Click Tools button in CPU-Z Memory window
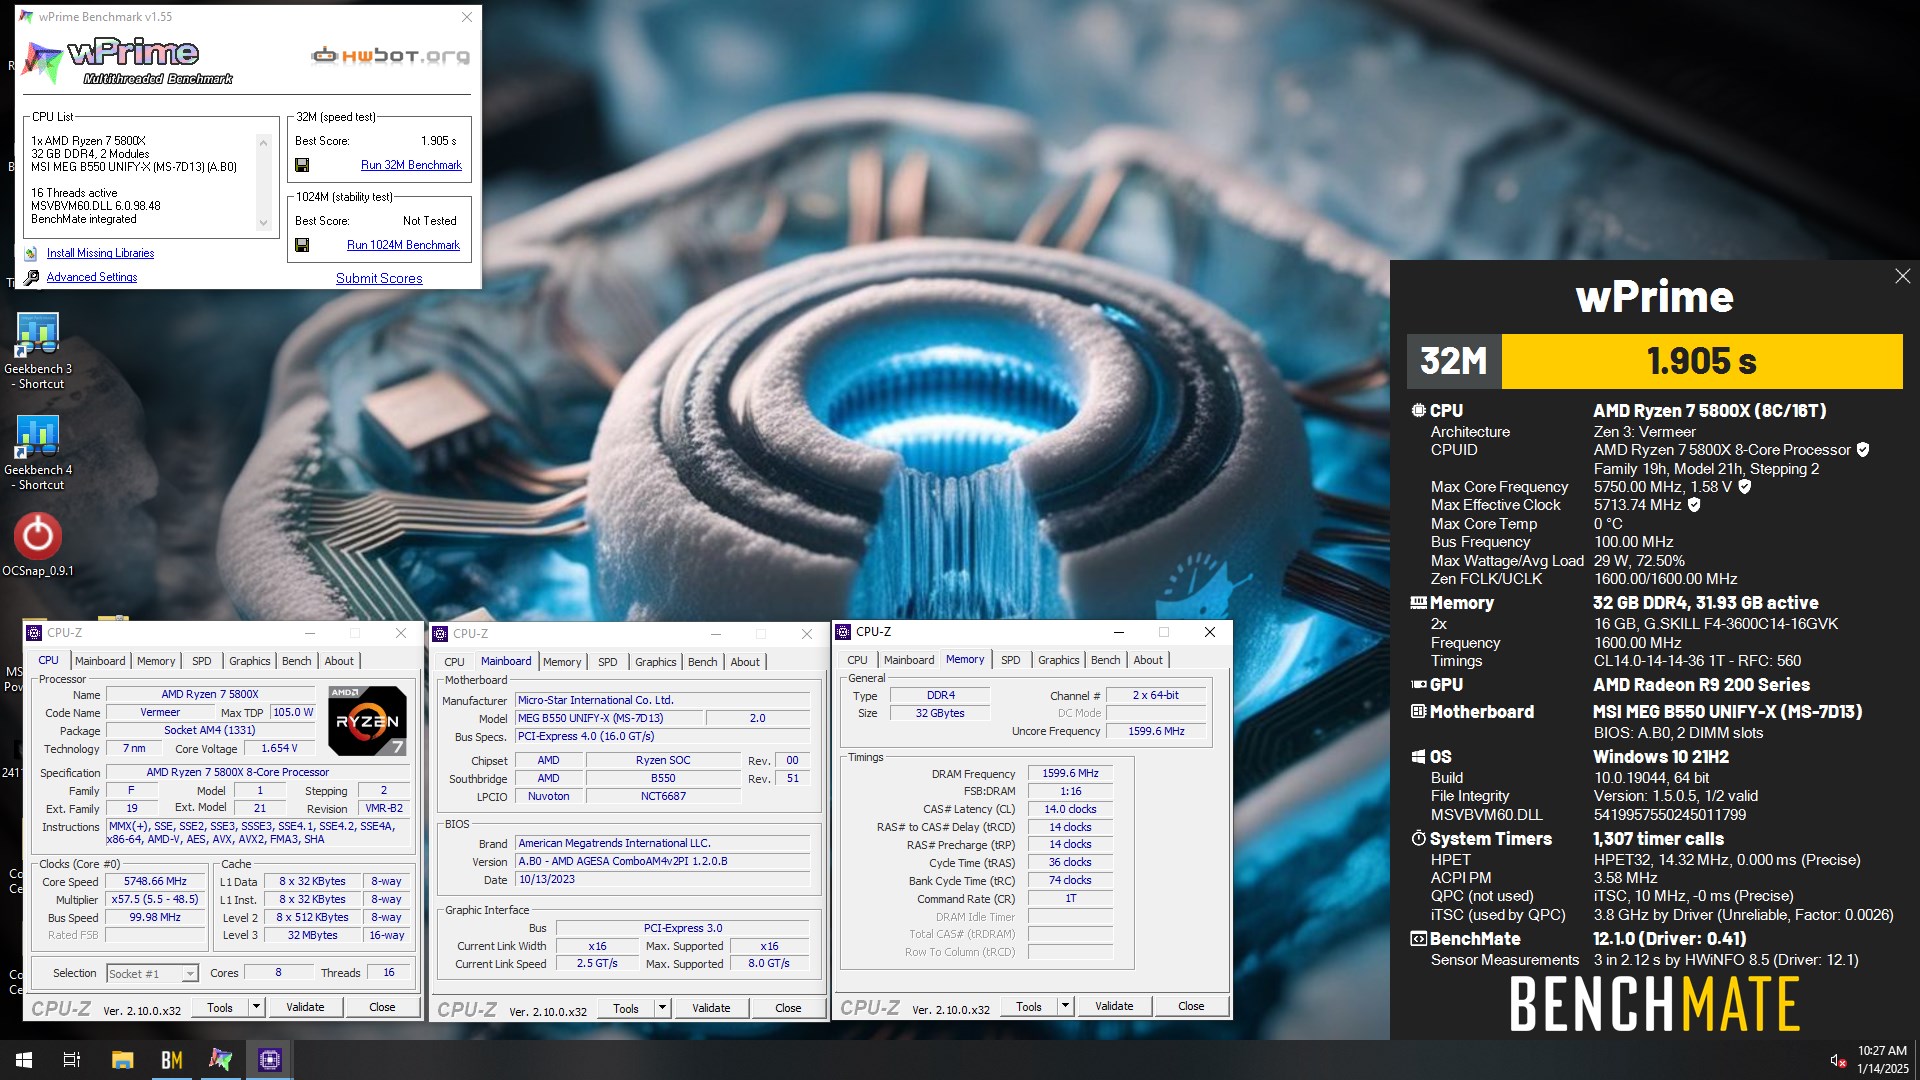The width and height of the screenshot is (1920, 1080). tap(1029, 1007)
